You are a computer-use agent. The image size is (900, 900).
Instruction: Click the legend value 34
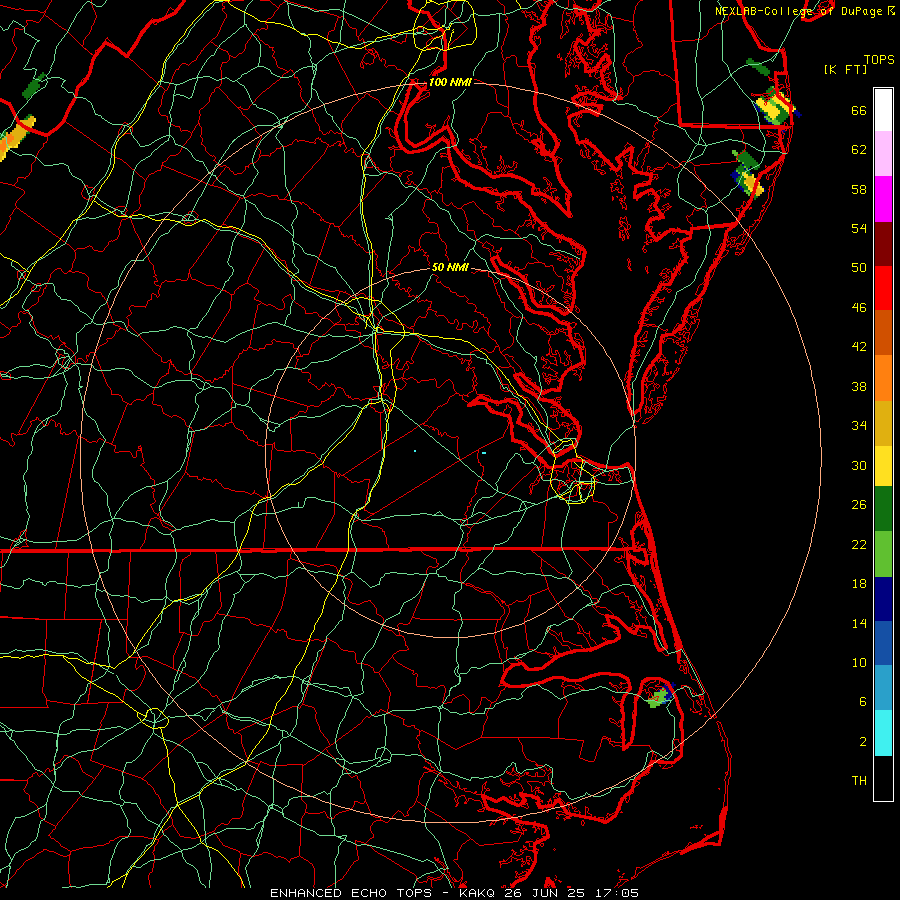859,426
